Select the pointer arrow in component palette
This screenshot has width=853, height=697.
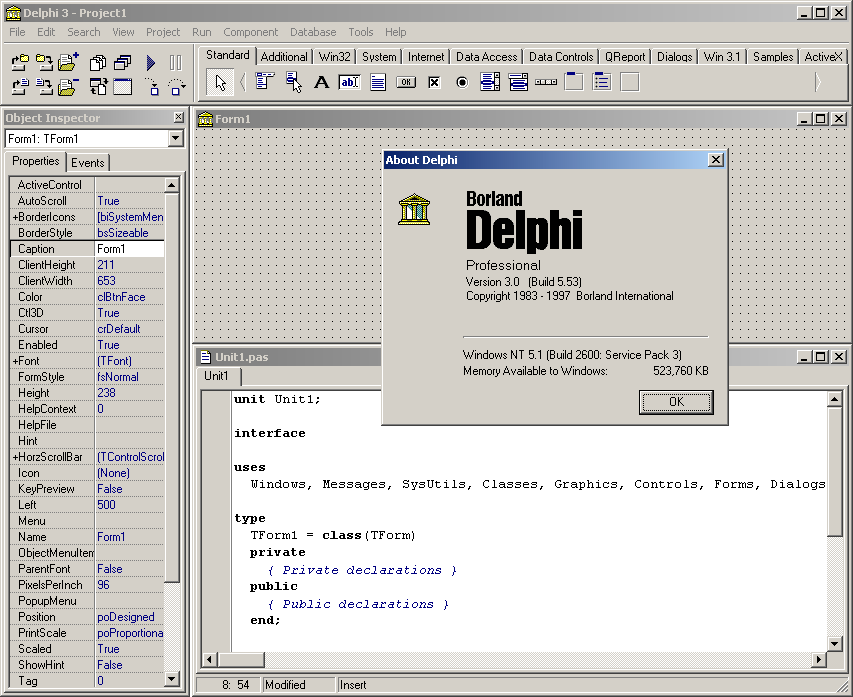220,83
